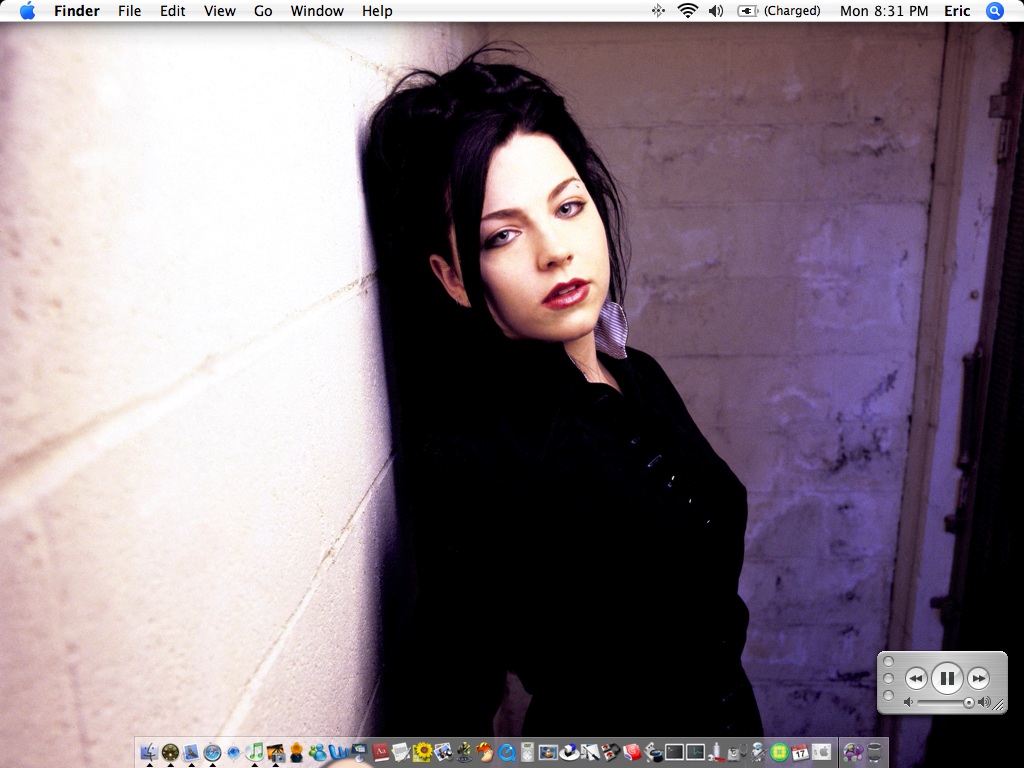
Task: Open the purple grapes icon in Dock
Action: coord(853,752)
